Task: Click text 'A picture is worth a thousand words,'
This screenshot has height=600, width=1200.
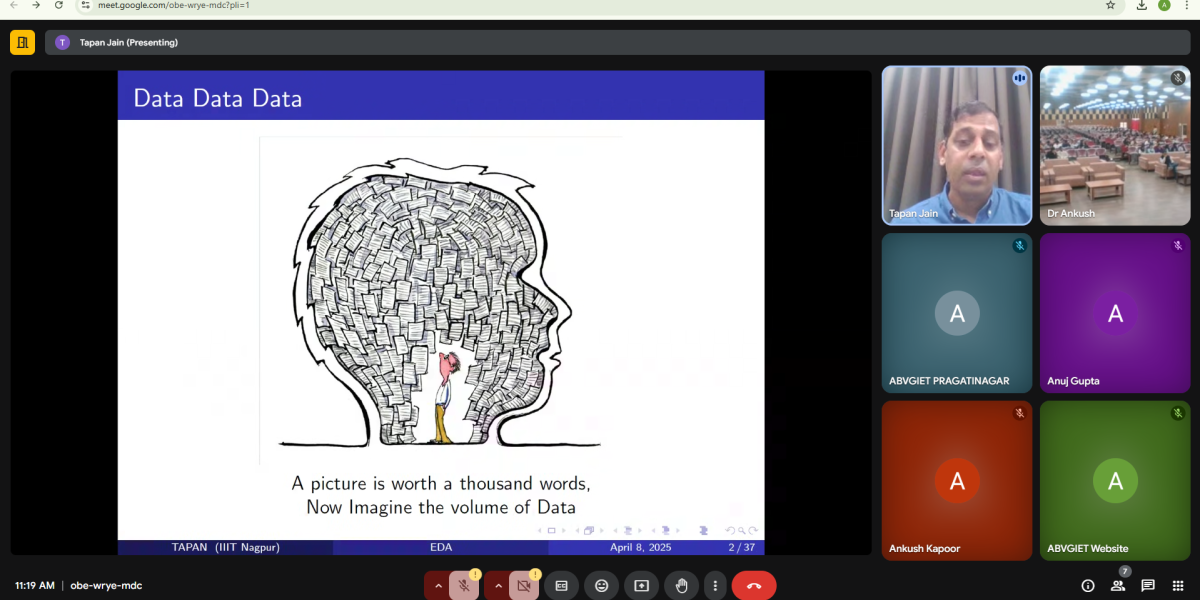Action: click(x=441, y=483)
